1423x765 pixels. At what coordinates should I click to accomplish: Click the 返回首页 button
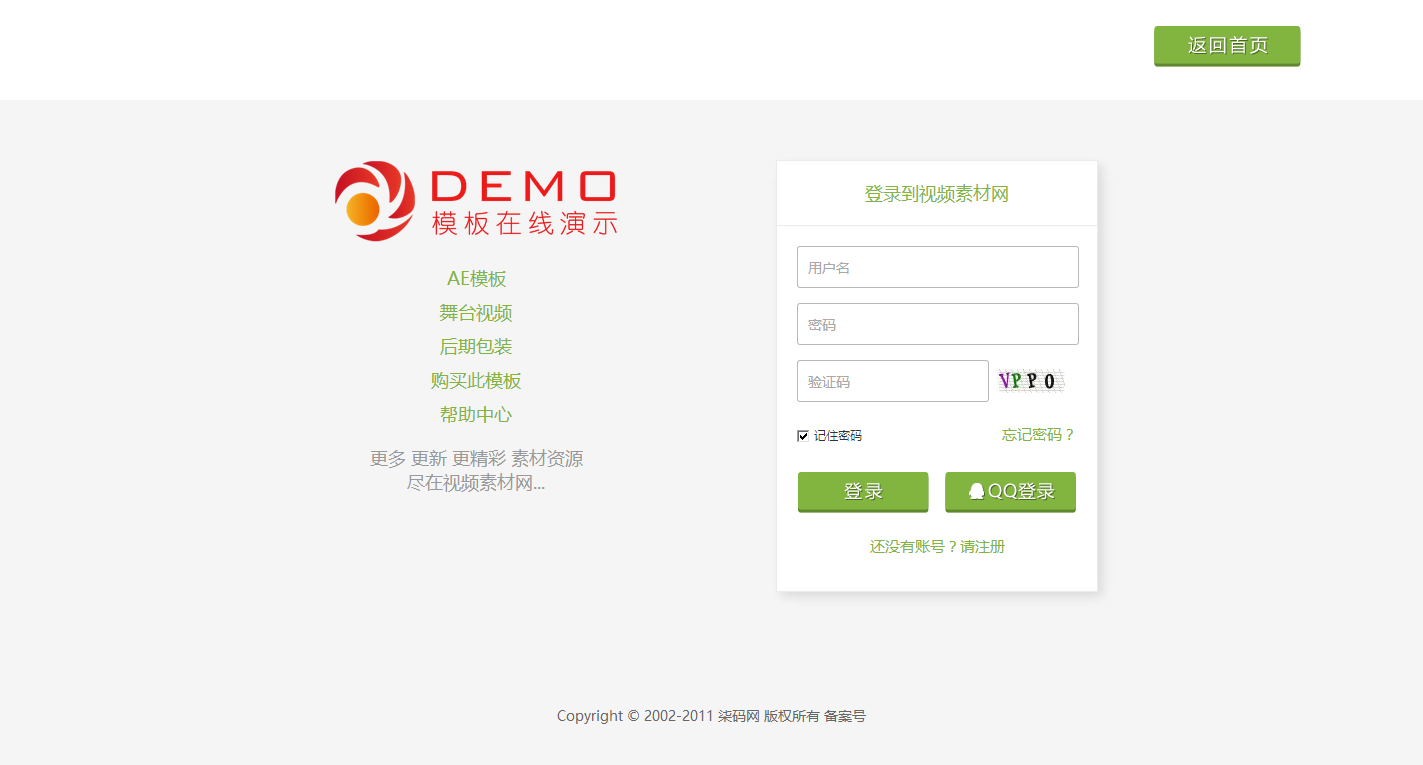point(1227,46)
